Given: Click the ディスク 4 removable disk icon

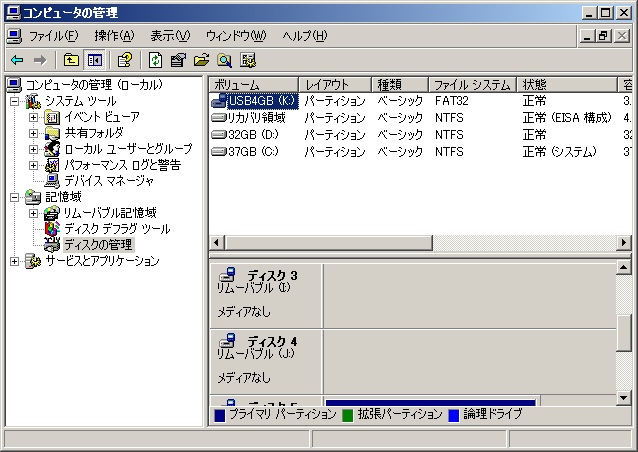Looking at the screenshot, I should point(227,340).
